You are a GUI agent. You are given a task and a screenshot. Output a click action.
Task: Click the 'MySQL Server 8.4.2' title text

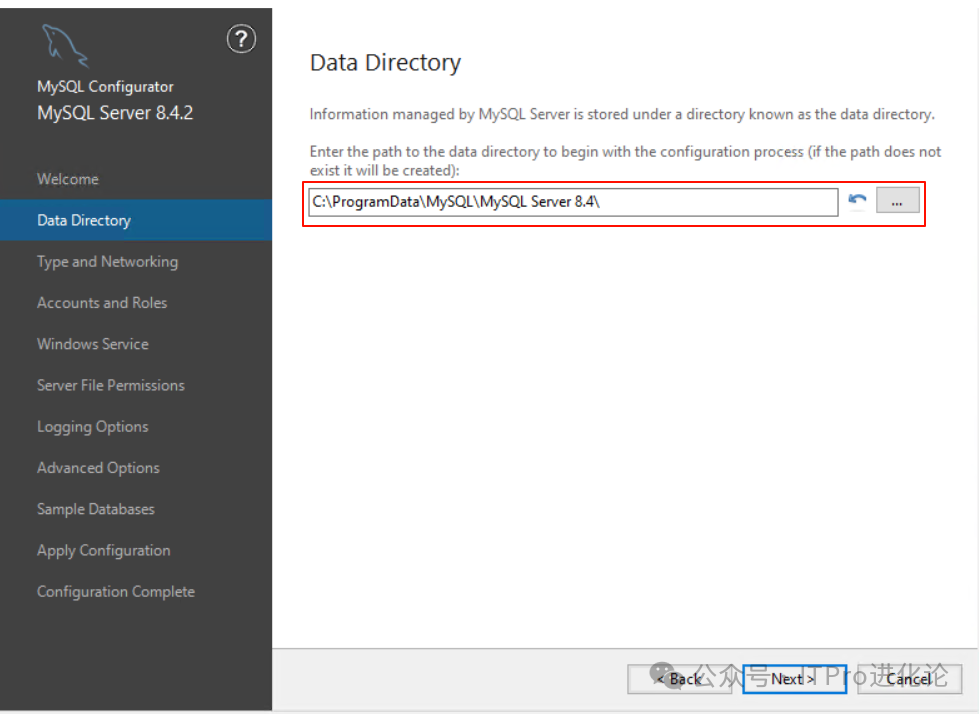[x=115, y=113]
